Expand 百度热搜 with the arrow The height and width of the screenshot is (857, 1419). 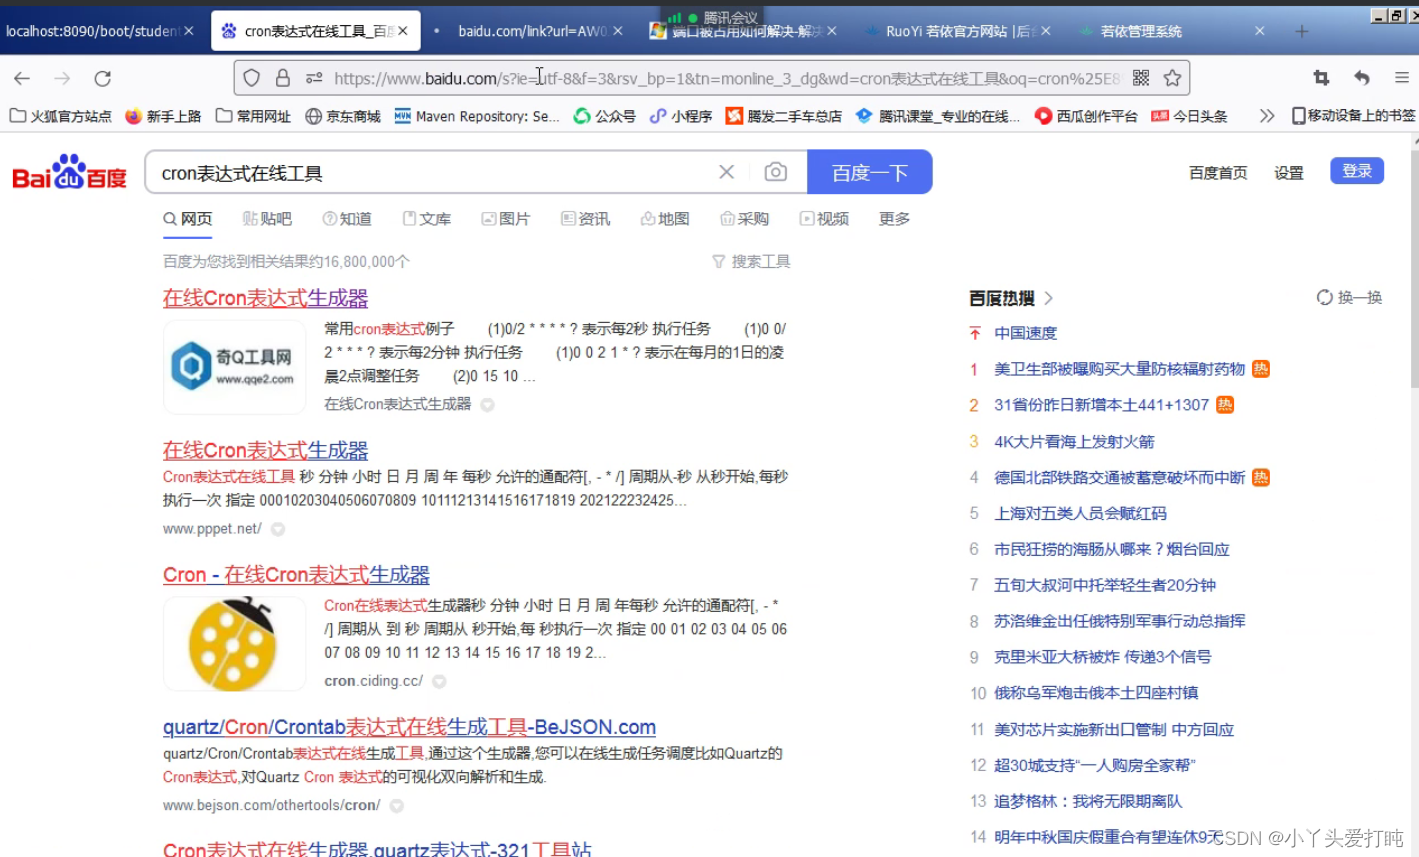click(1048, 298)
